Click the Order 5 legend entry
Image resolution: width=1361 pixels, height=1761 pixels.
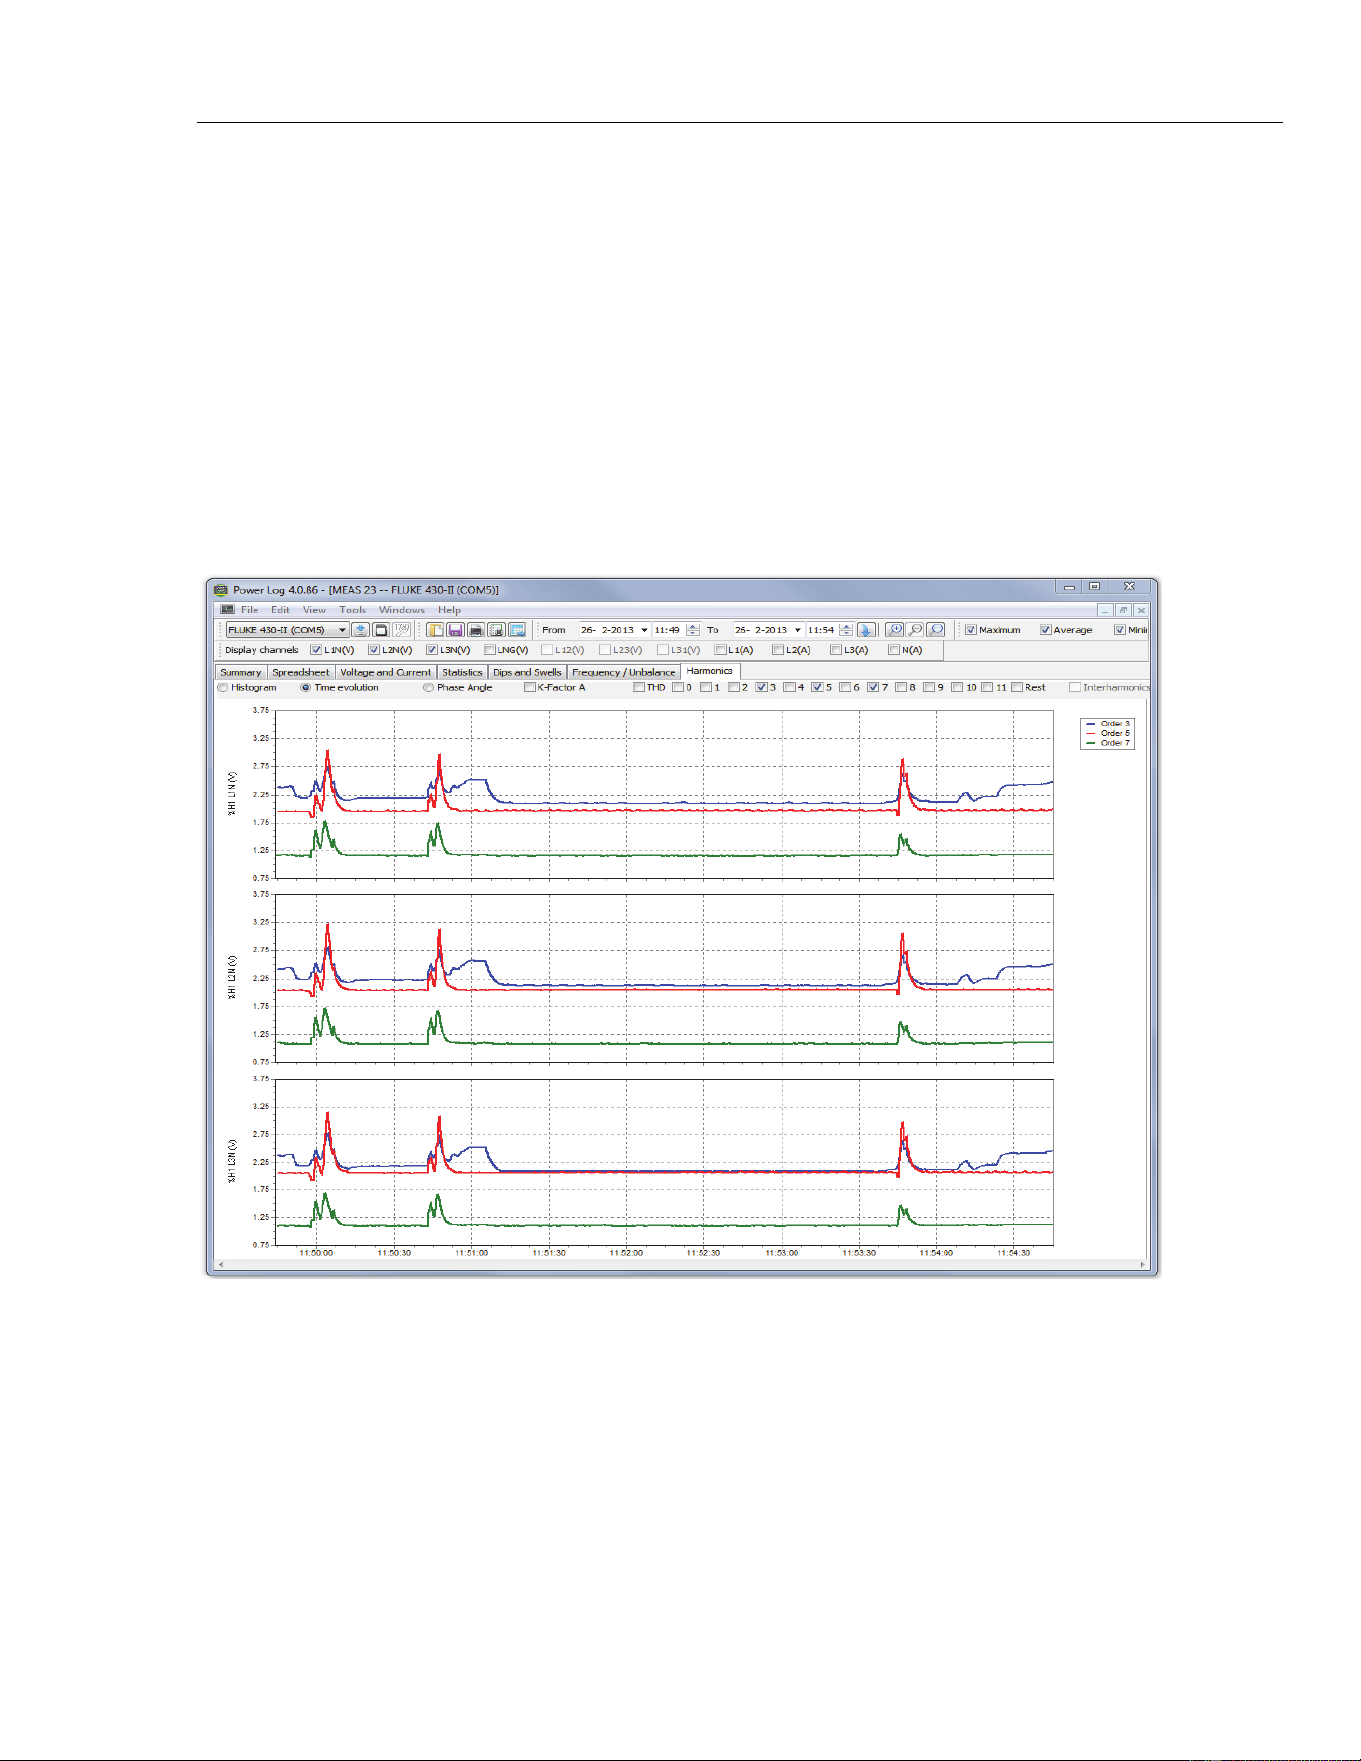pyautogui.click(x=1108, y=733)
